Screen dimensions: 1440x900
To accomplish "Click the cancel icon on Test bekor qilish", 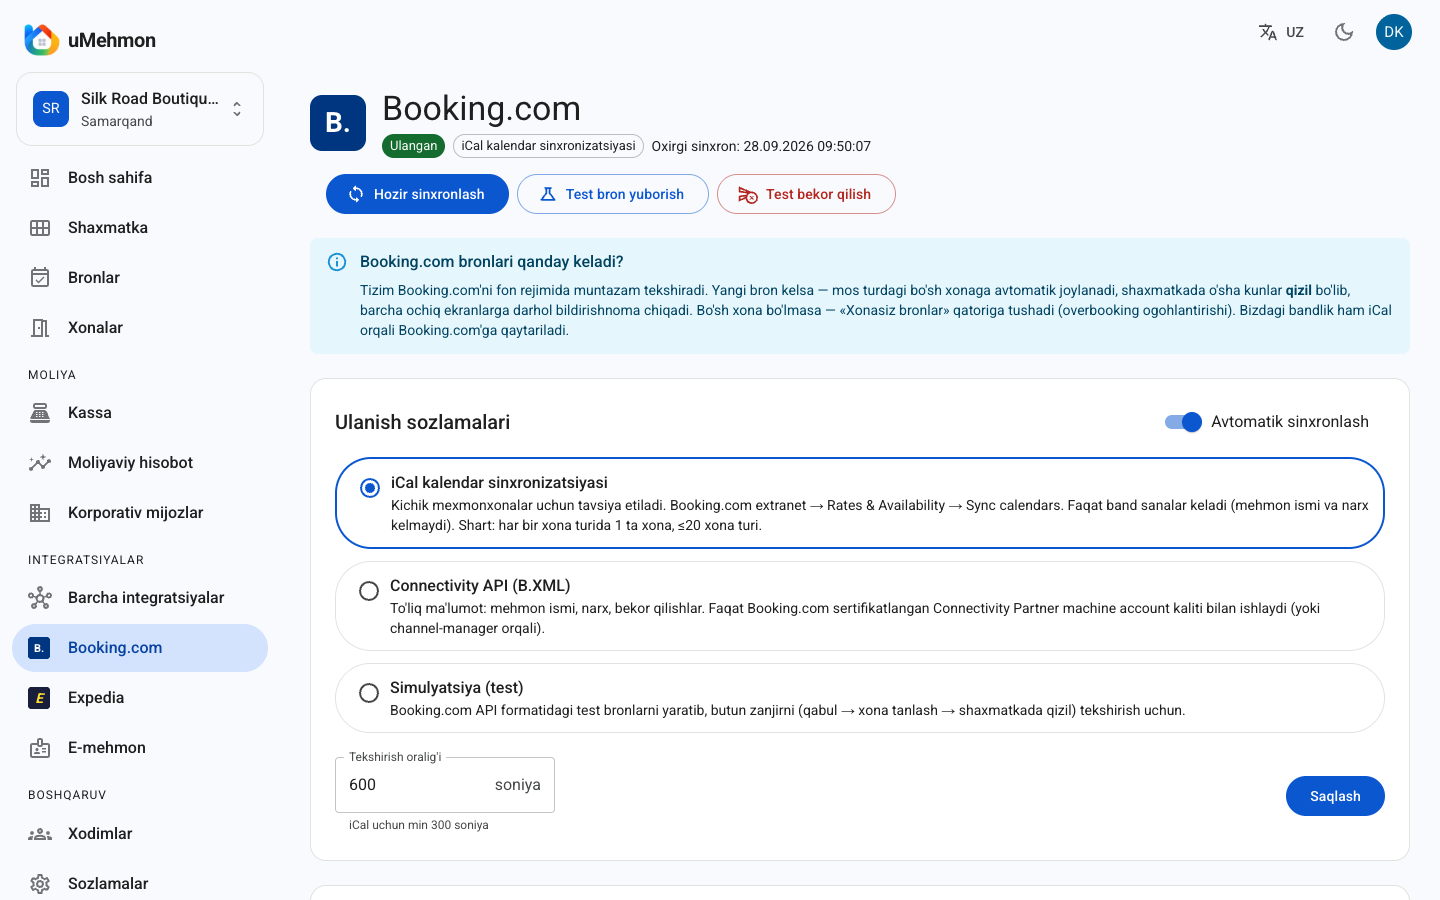I will point(748,194).
